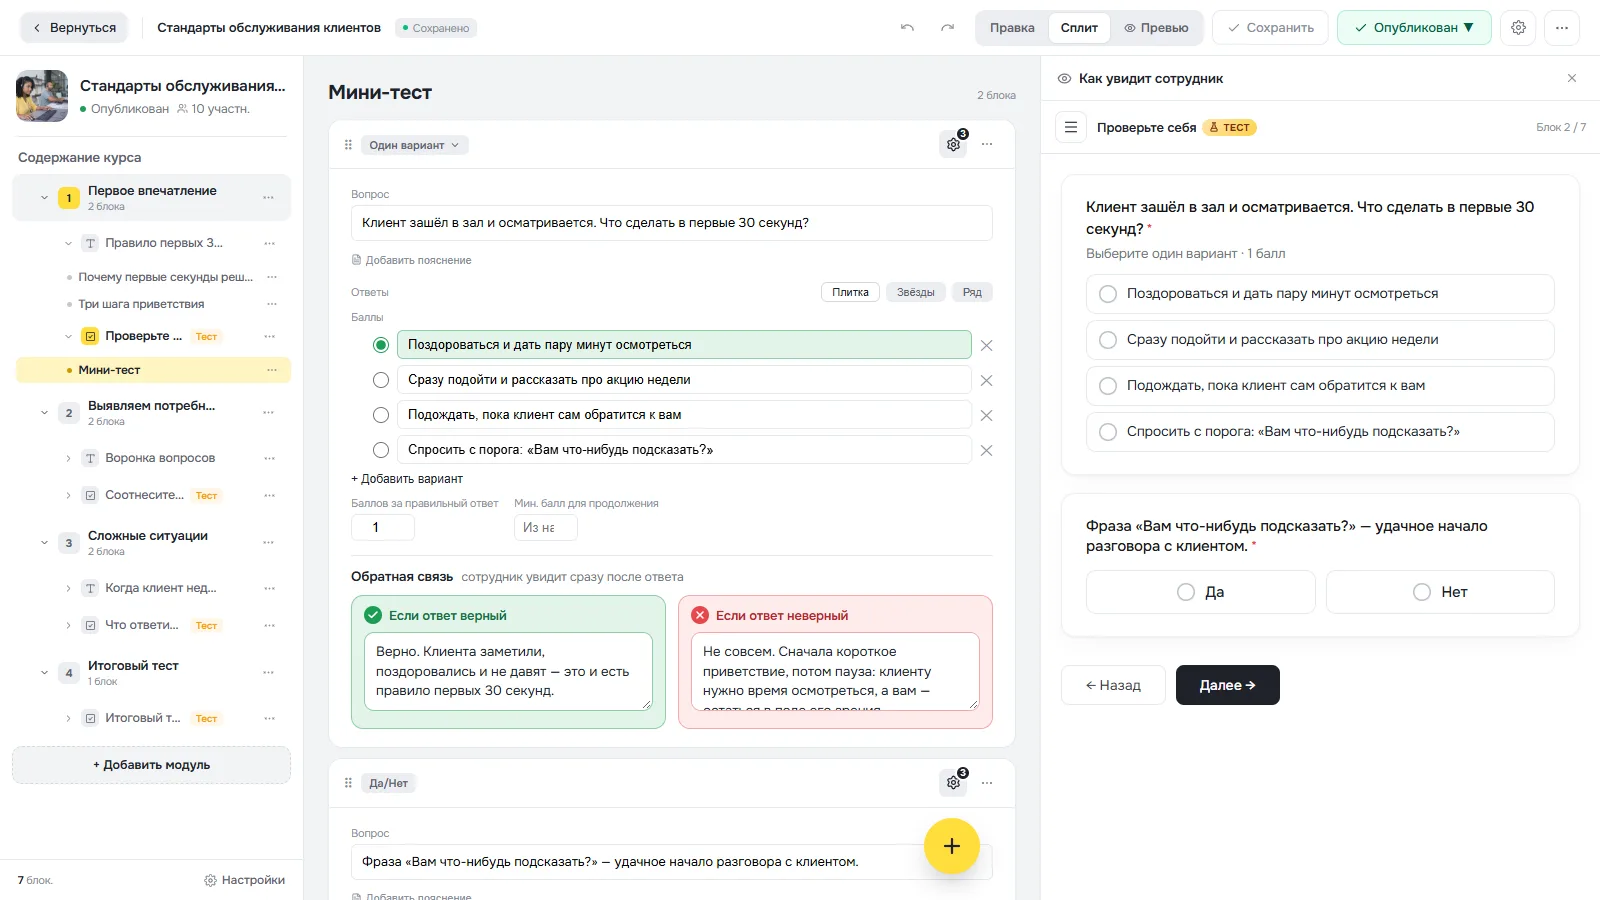Image resolution: width=1600 pixels, height=900 pixels.
Task: Open more options for Мини-тест item
Action: tap(272, 370)
